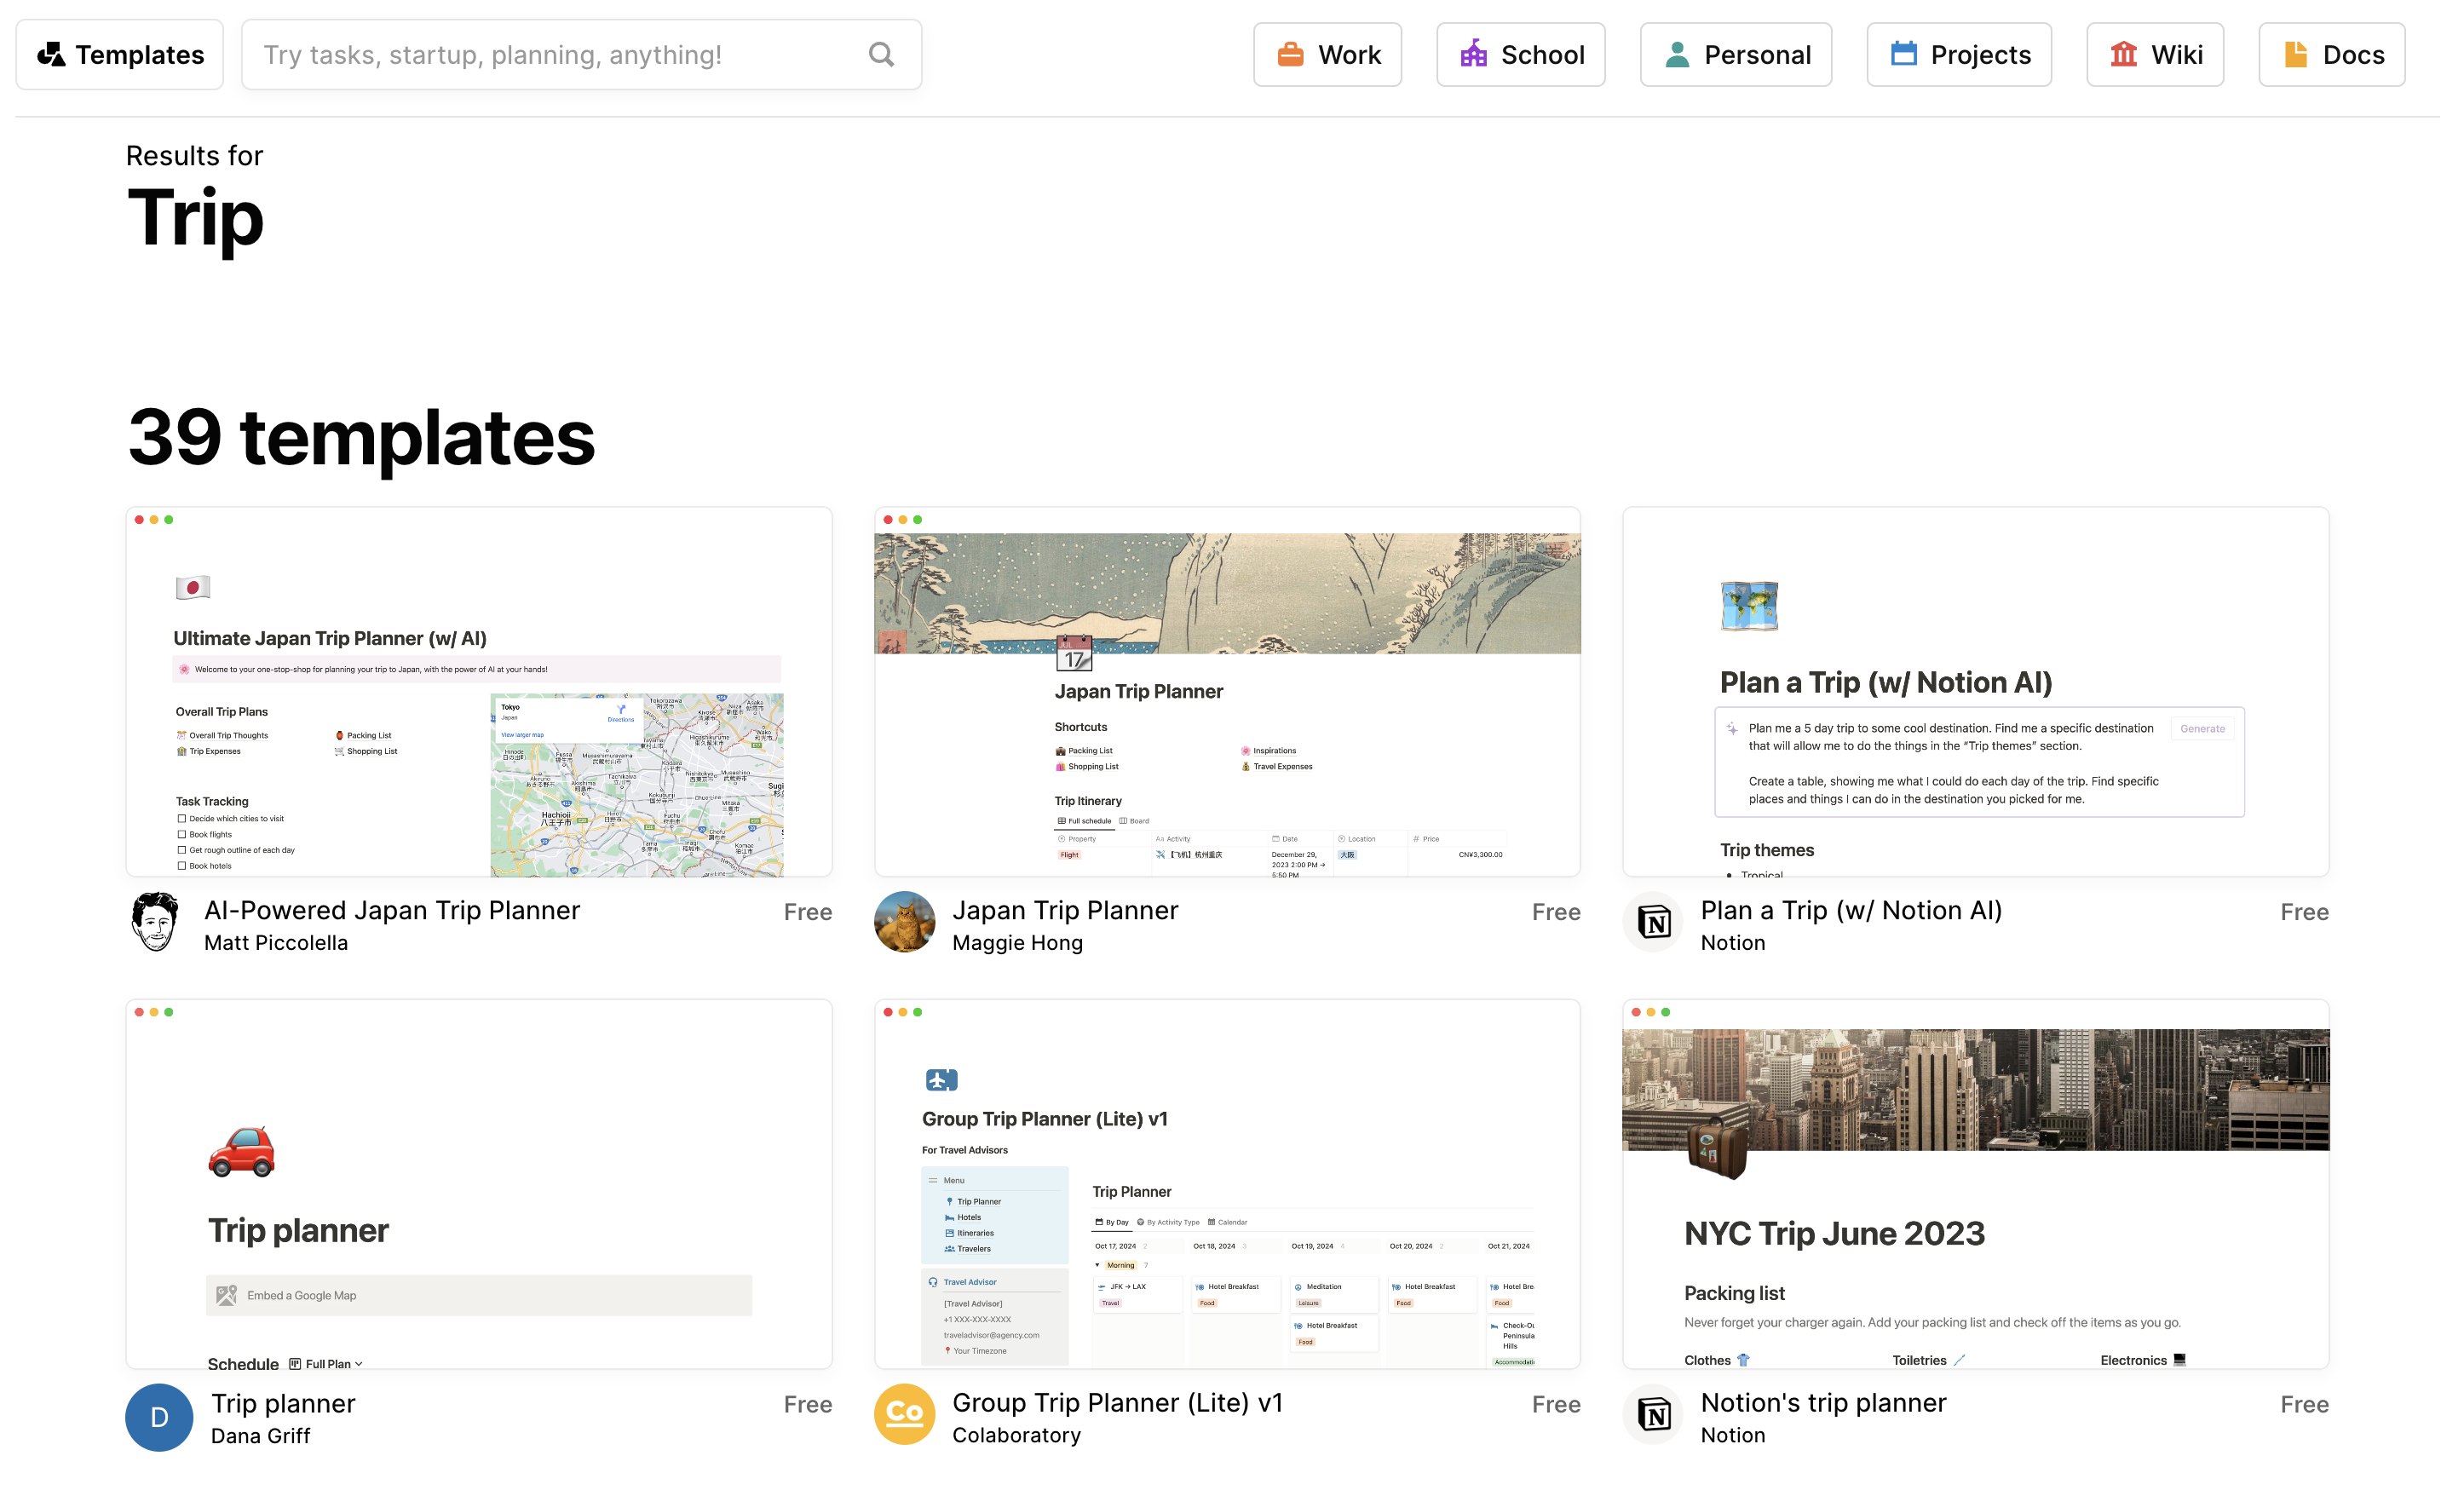Switch to the Projects category
The width and height of the screenshot is (2464, 1496).
click(x=1958, y=55)
